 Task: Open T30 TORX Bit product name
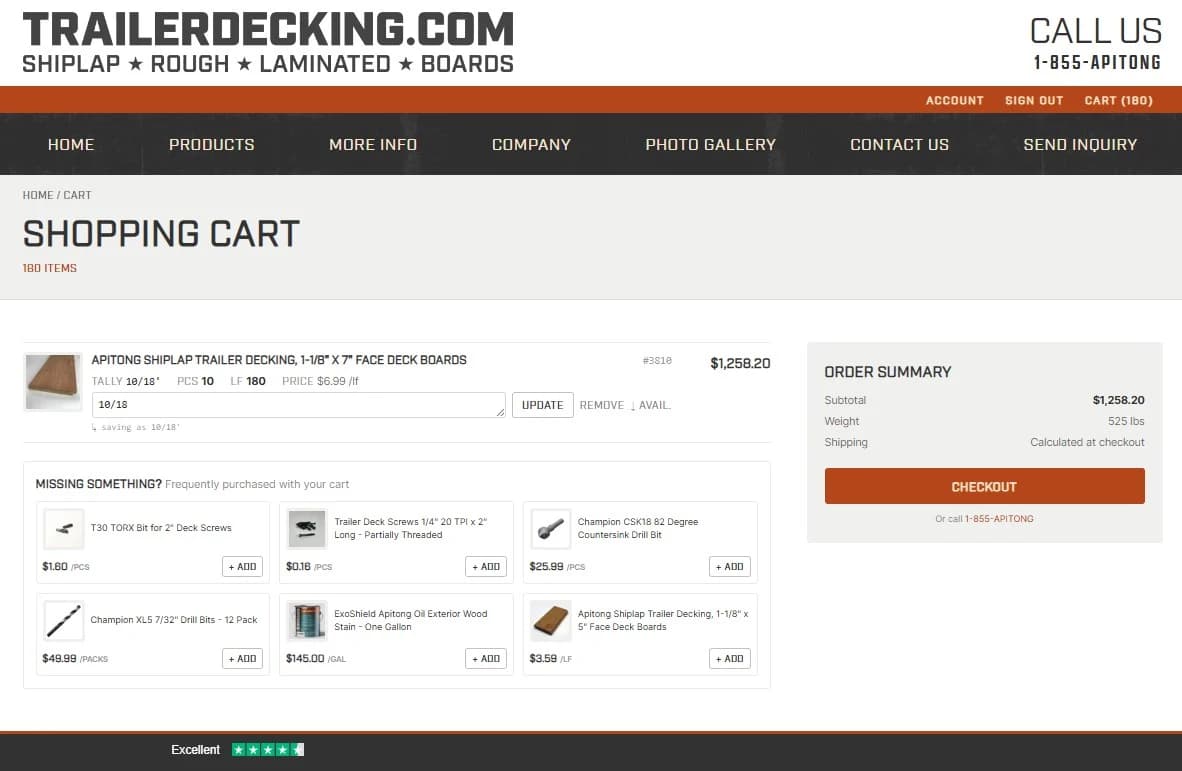tap(161, 528)
